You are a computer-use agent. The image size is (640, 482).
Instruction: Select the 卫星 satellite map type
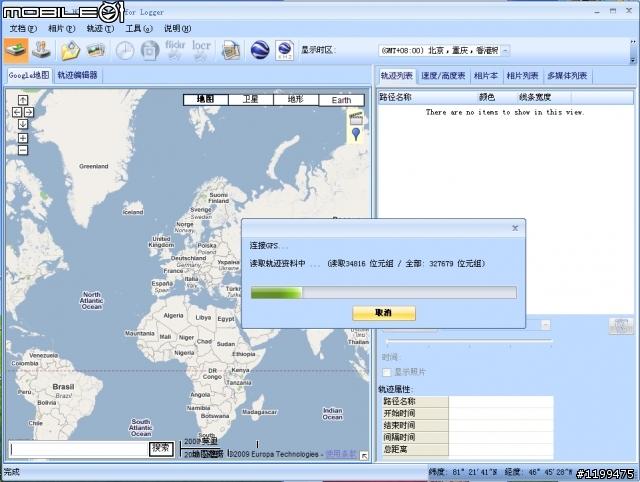pos(251,100)
